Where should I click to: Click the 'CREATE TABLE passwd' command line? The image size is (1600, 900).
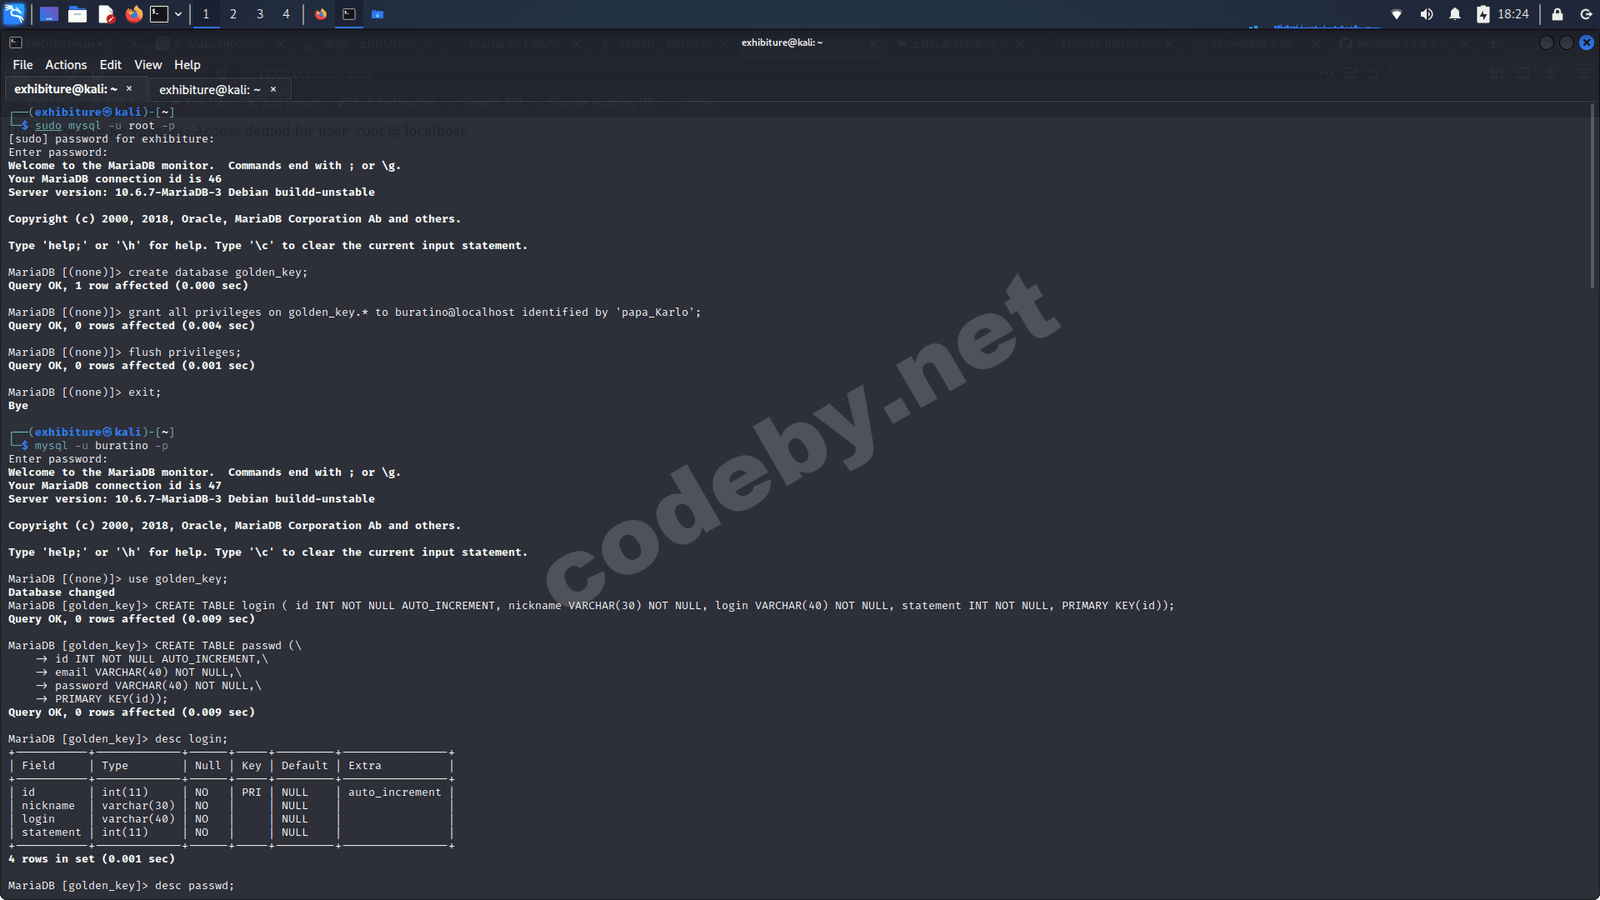pyautogui.click(x=228, y=646)
